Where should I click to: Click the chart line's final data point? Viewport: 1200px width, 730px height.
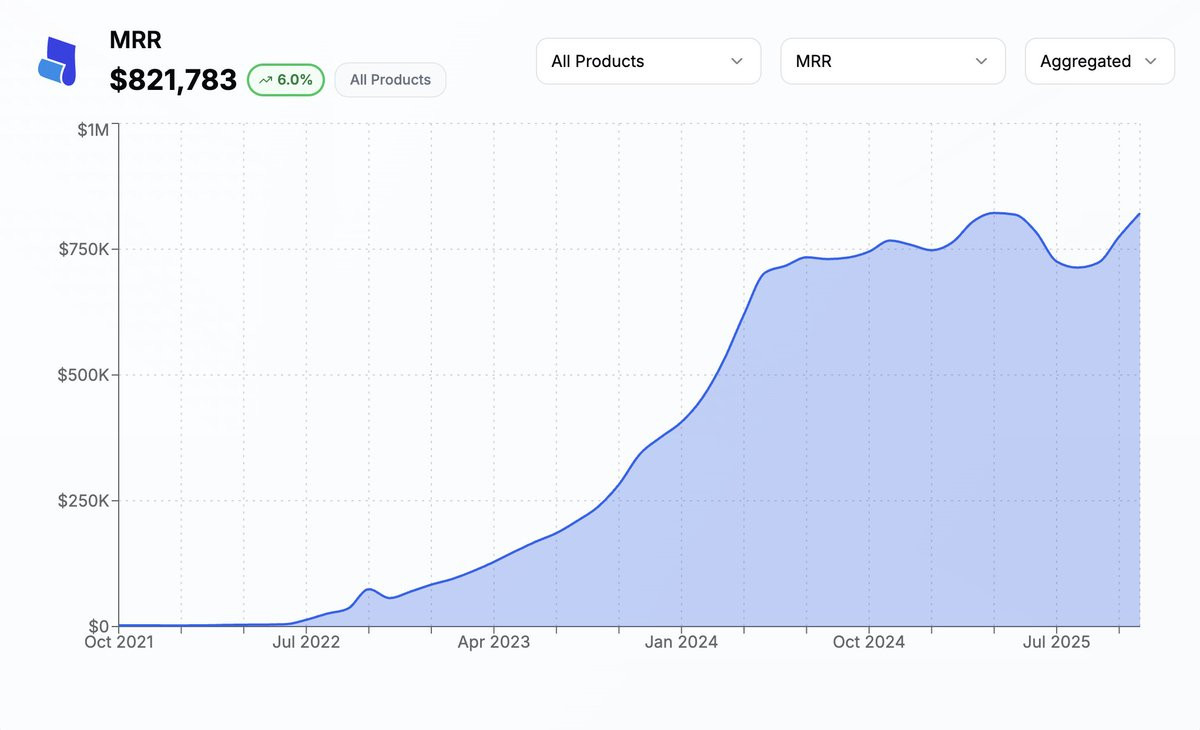pyautogui.click(x=1139, y=214)
